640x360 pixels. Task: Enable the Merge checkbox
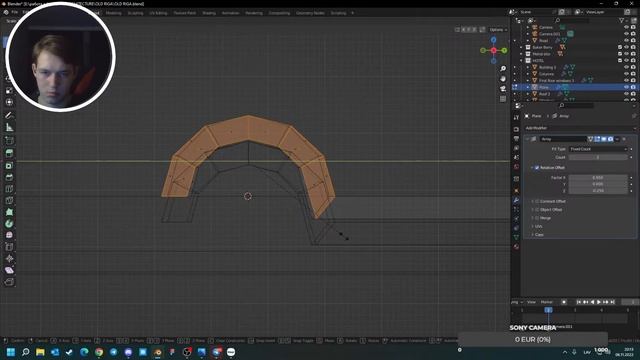click(537, 218)
